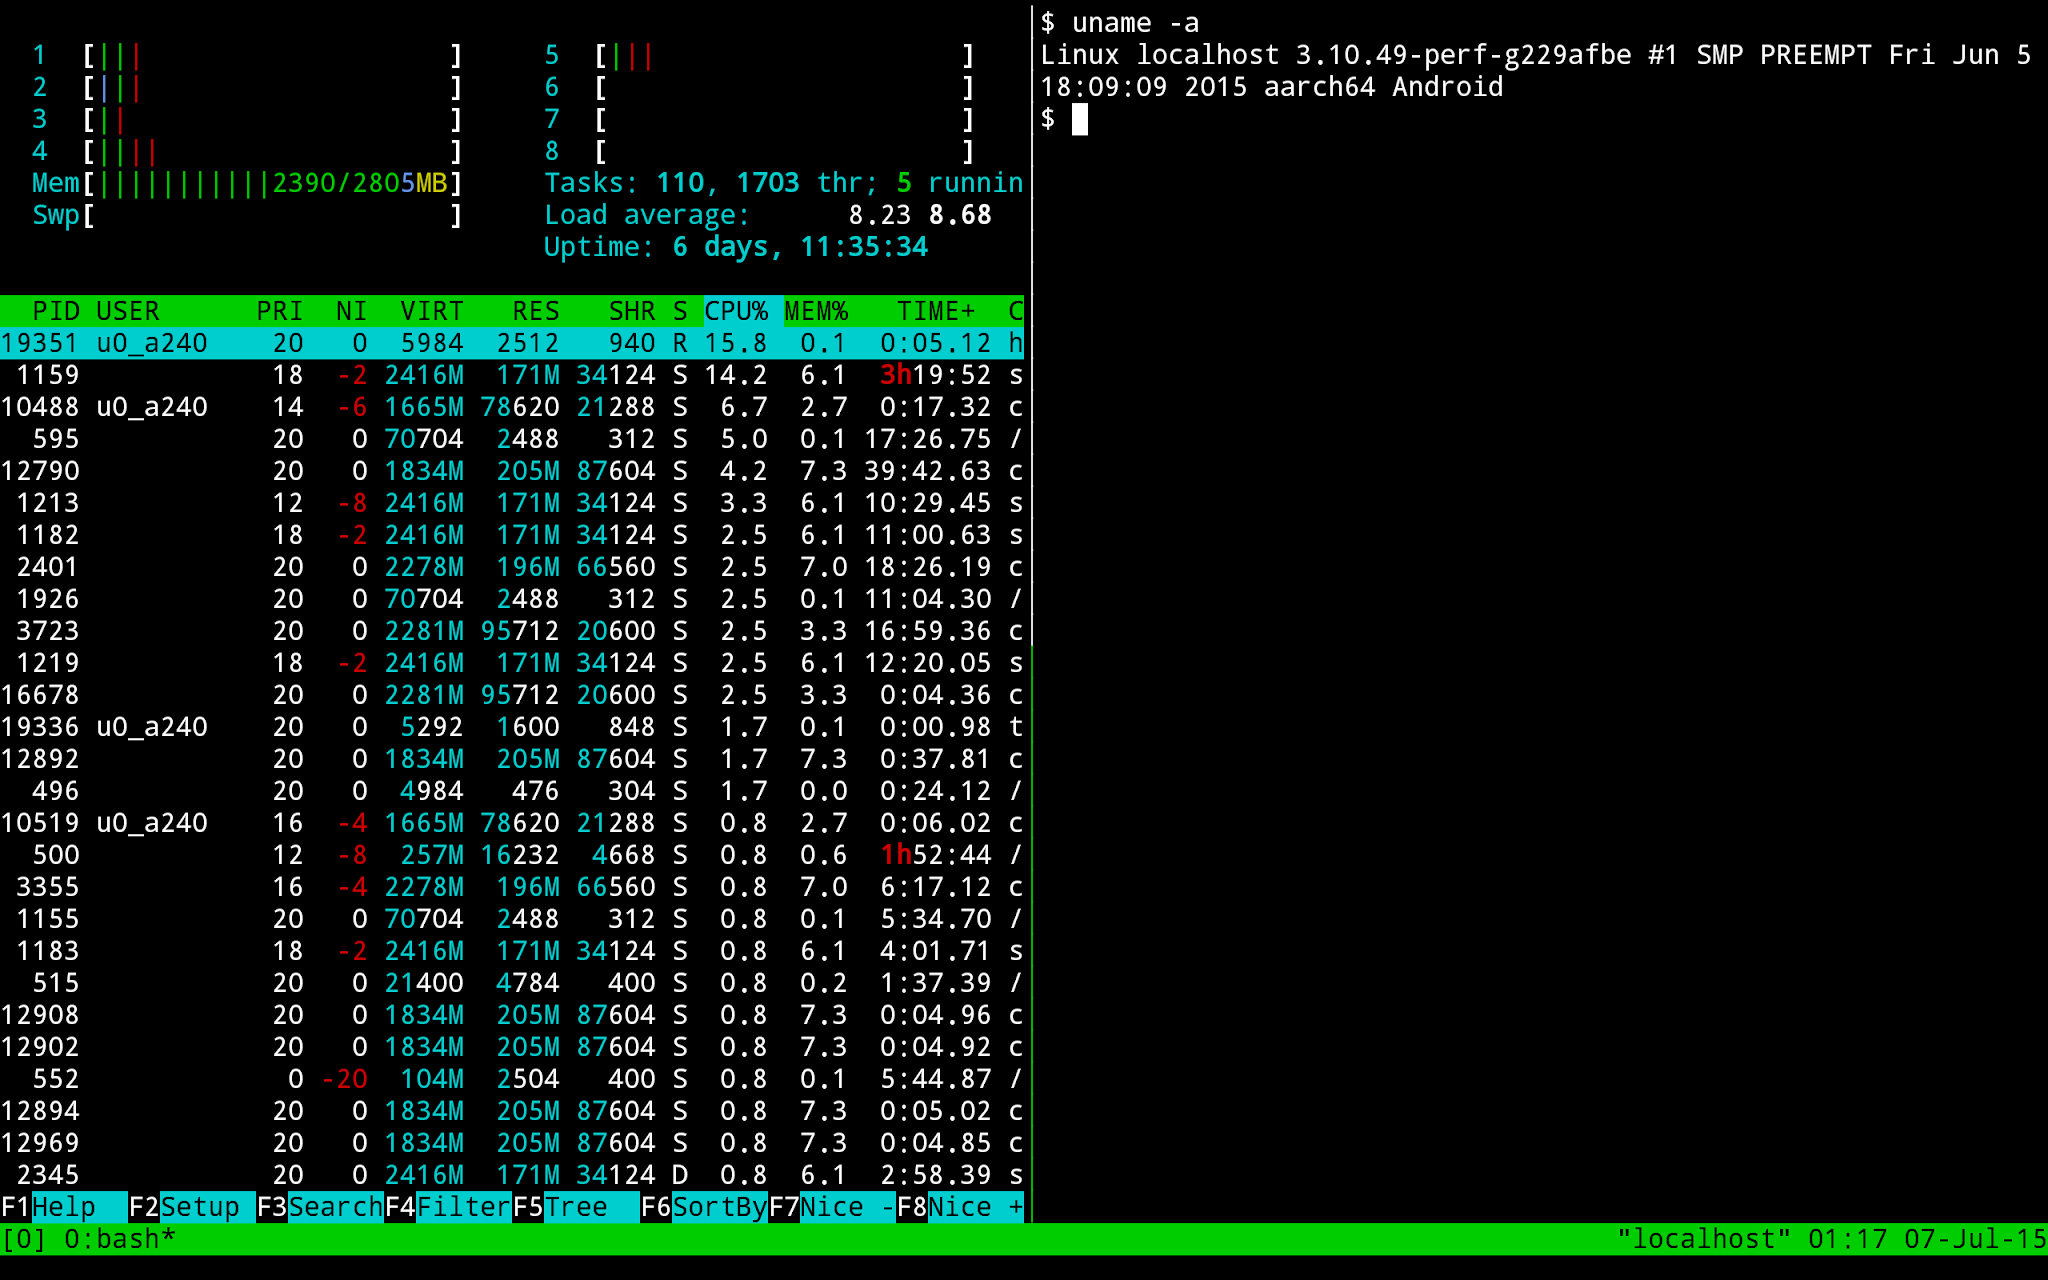Image resolution: width=2048 pixels, height=1280 pixels.
Task: Open F2 Setup in htop footer
Action: [192, 1207]
